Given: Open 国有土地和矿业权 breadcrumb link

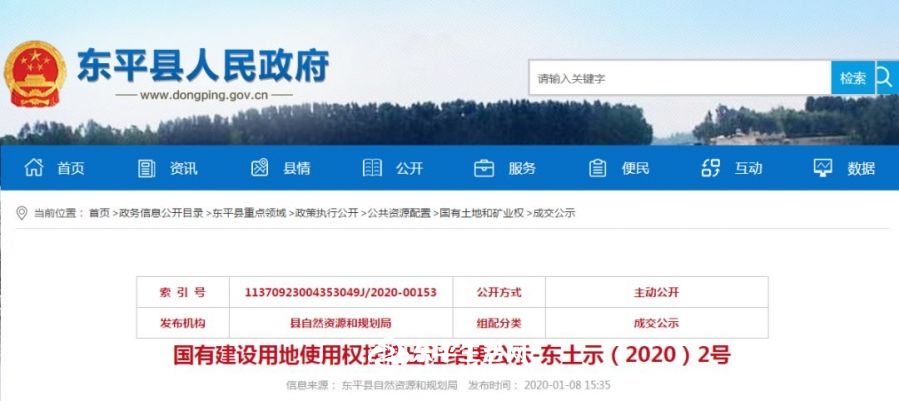Looking at the screenshot, I should [482, 213].
